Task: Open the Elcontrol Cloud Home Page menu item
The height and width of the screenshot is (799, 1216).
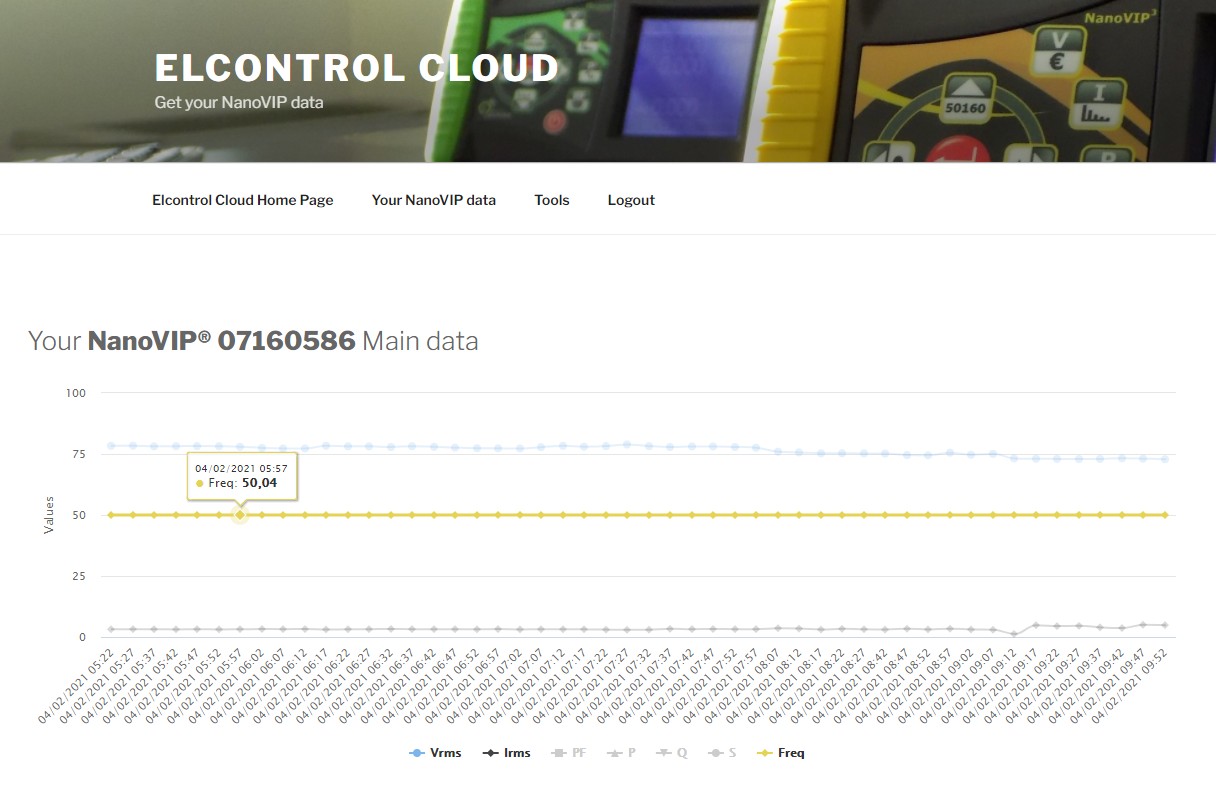Action: click(242, 200)
